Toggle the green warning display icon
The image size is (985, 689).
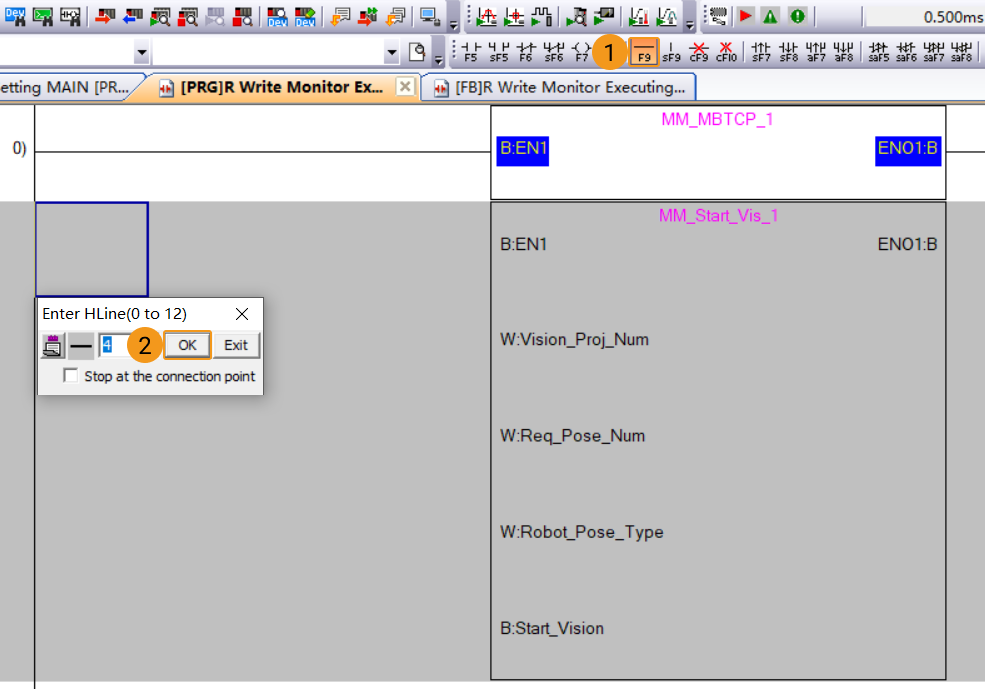click(x=768, y=14)
